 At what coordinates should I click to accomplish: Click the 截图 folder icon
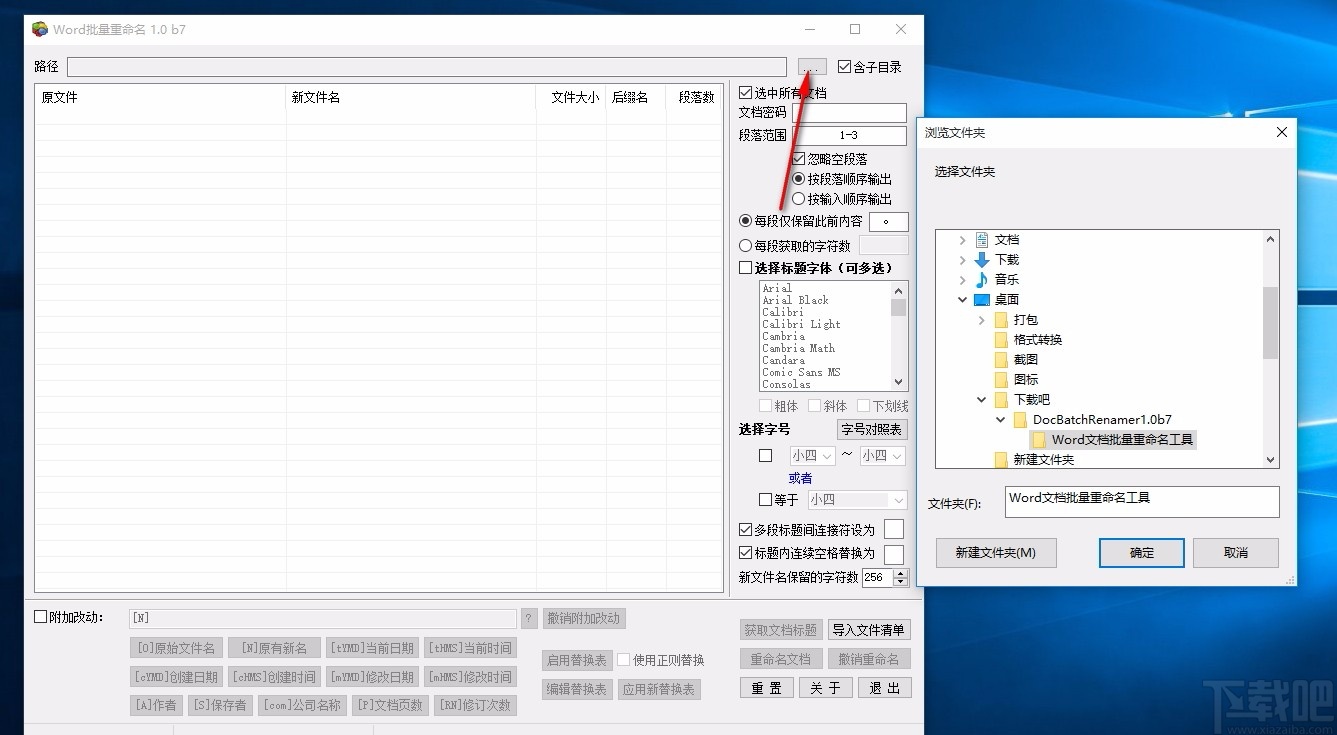point(1002,359)
